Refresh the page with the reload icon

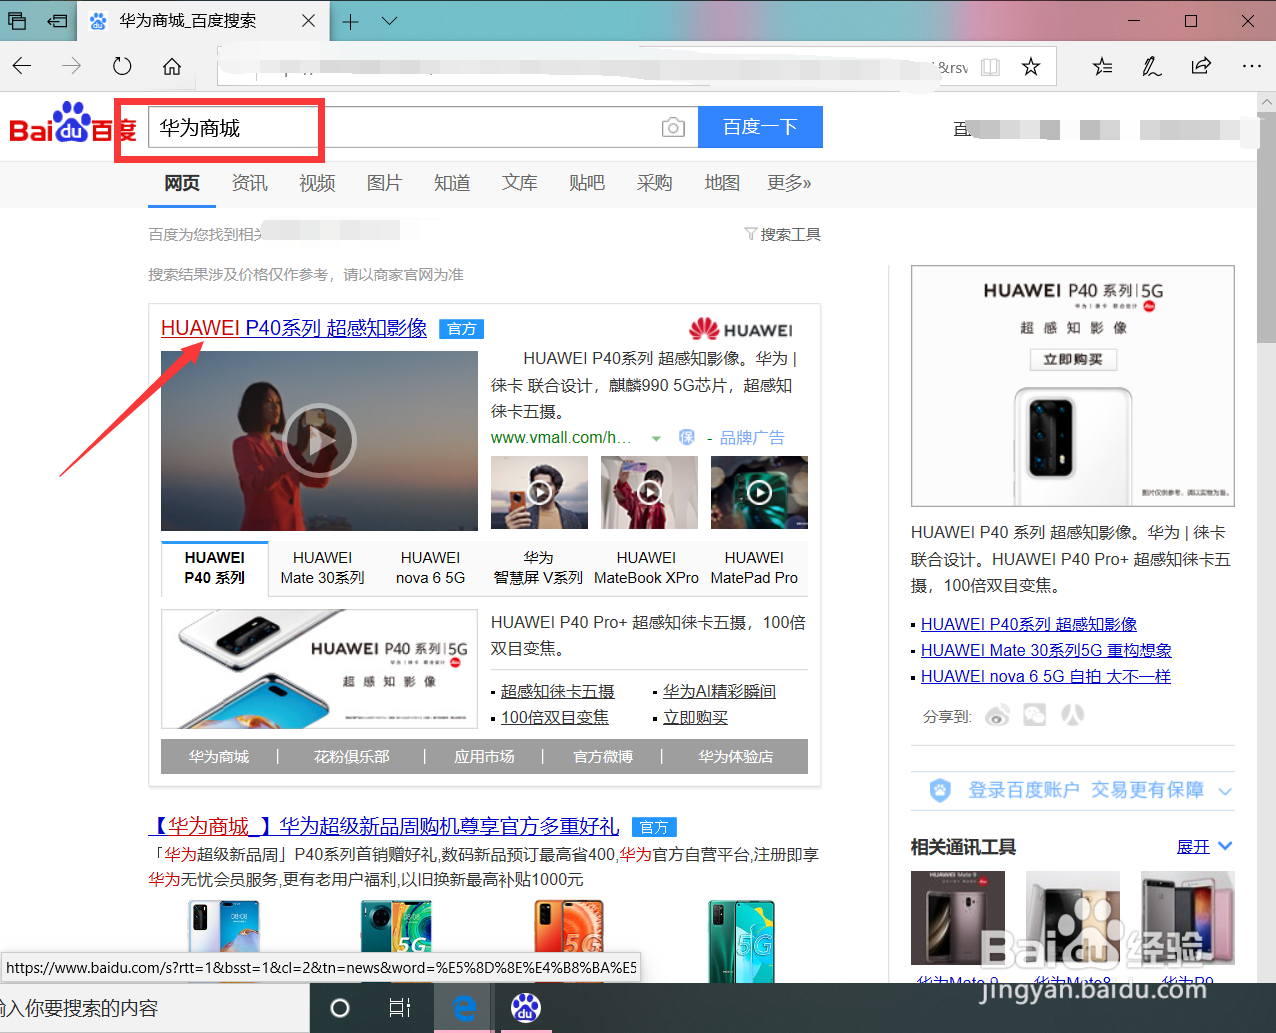(x=122, y=66)
